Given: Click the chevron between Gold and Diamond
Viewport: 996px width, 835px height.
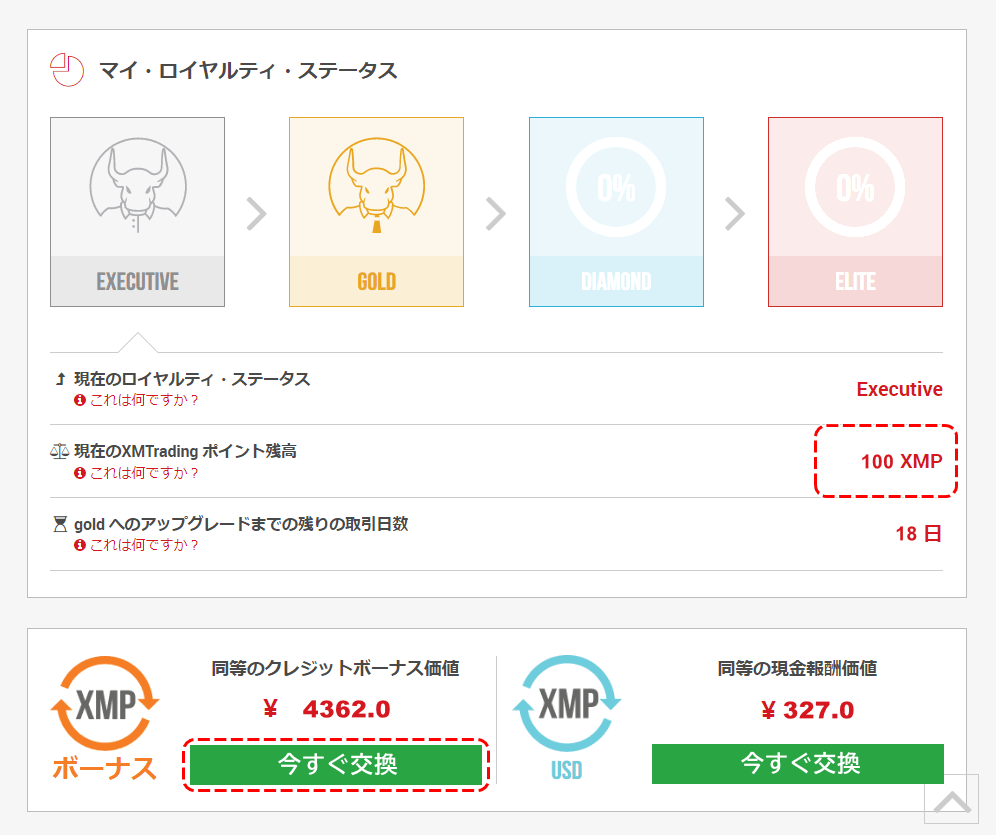Looking at the screenshot, I should (x=496, y=213).
